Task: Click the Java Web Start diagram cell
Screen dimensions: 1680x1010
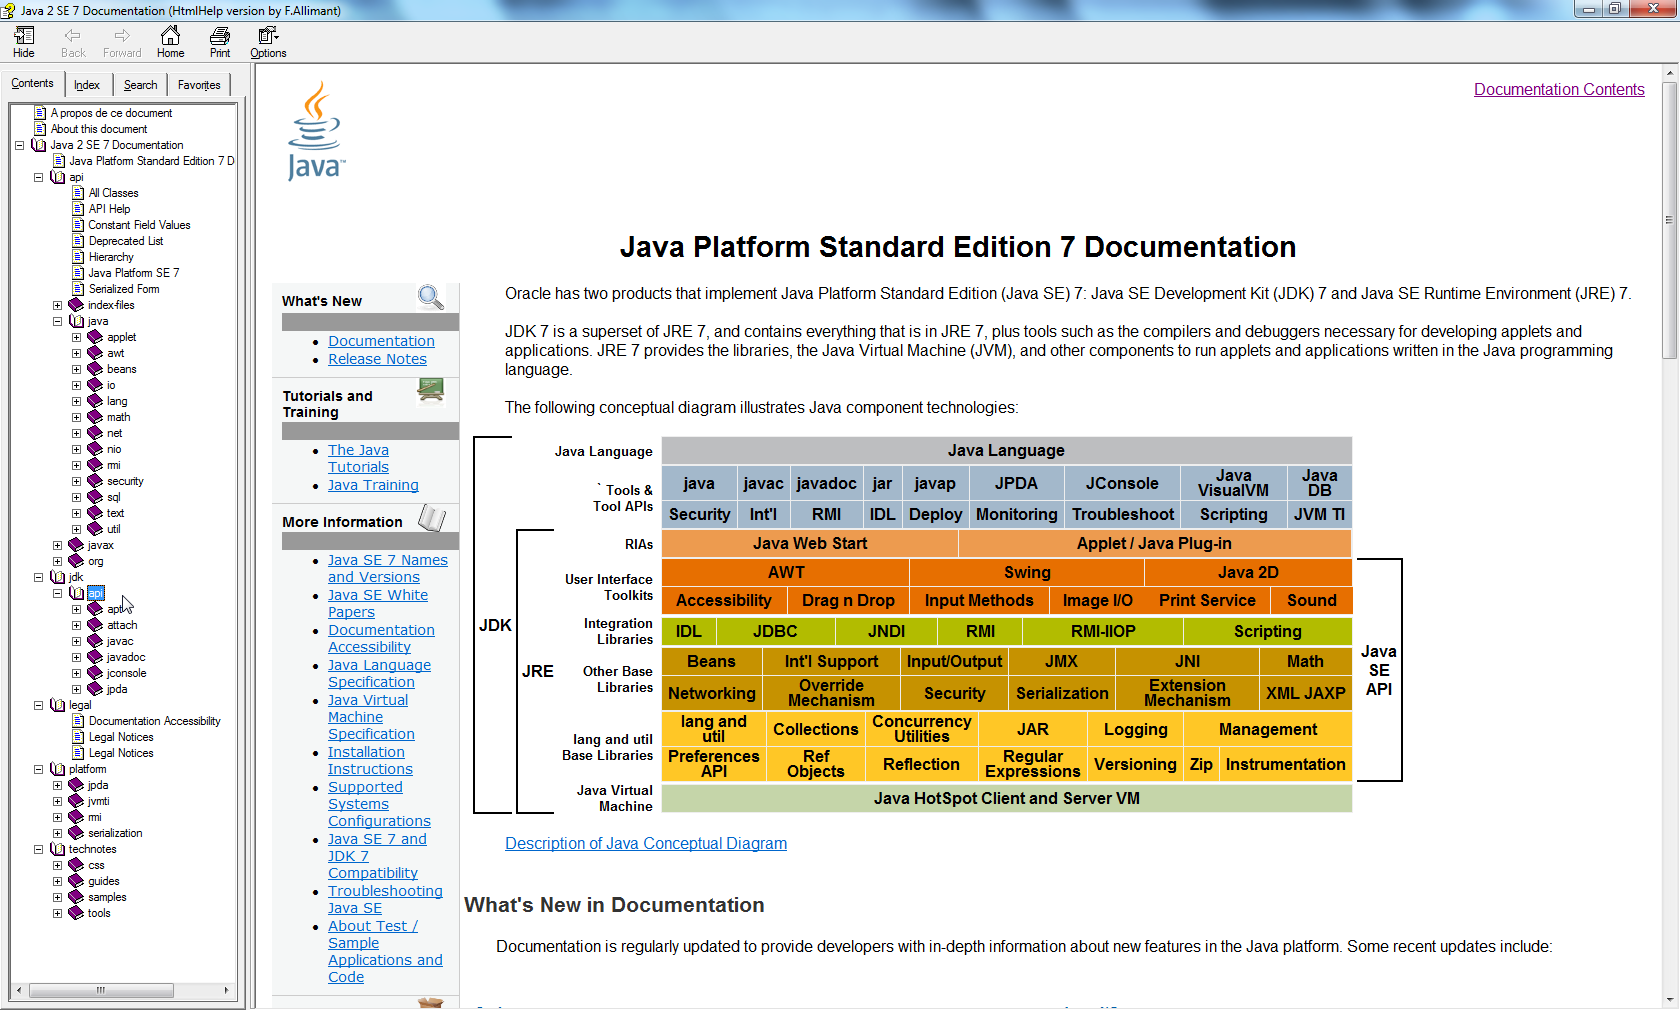Action: pyautogui.click(x=810, y=543)
